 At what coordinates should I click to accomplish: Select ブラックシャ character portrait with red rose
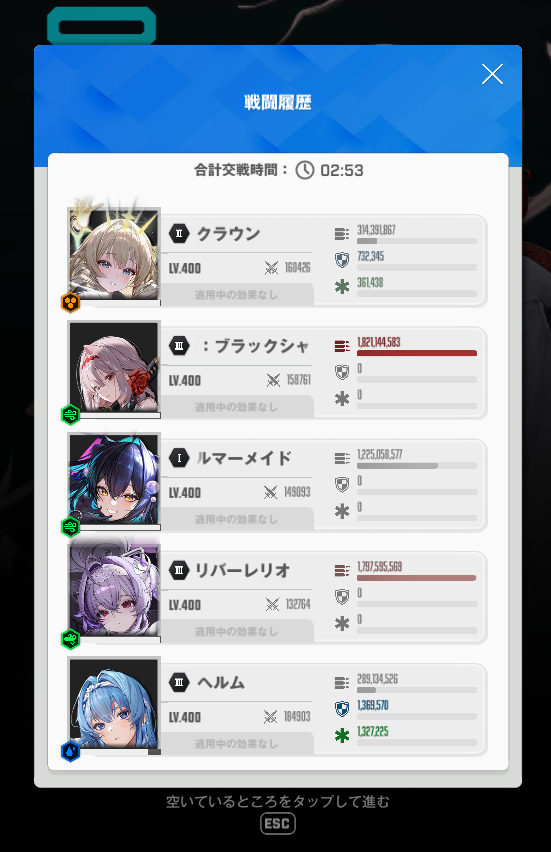point(114,367)
